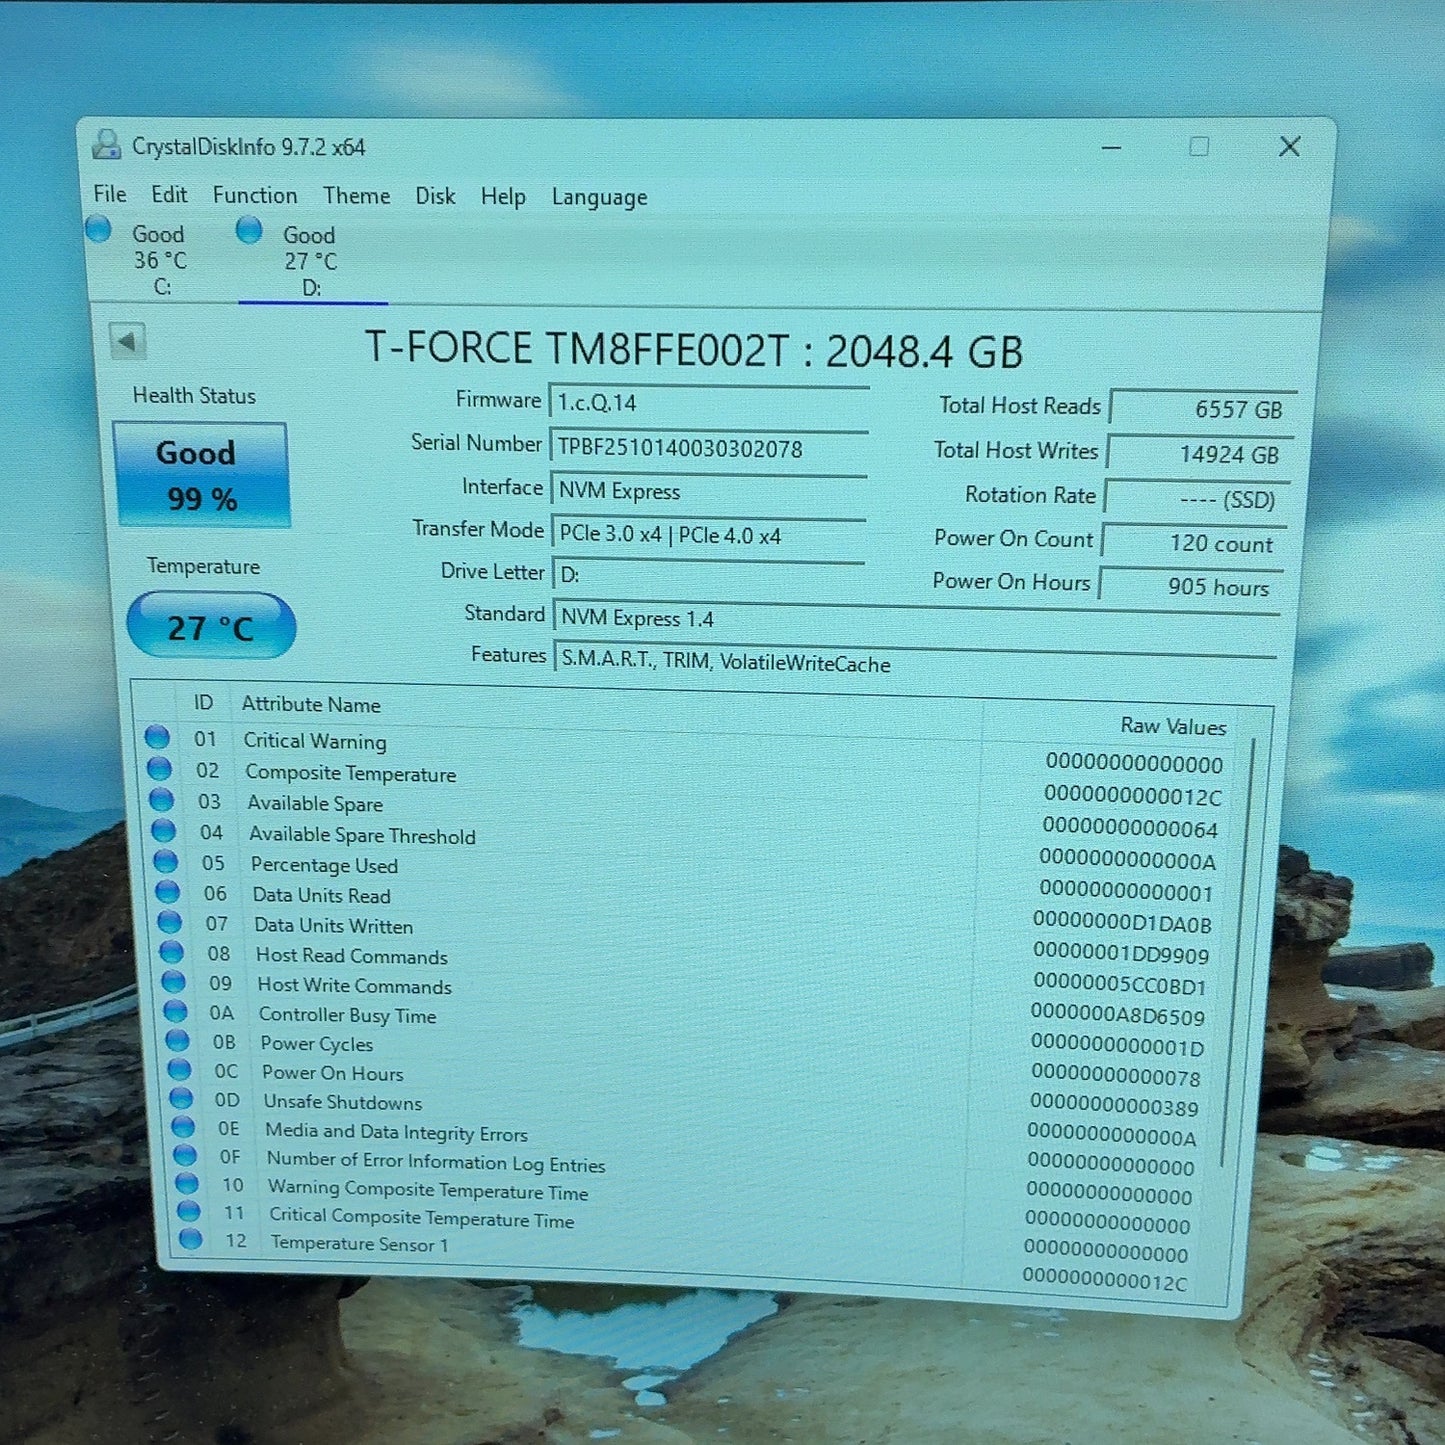Image resolution: width=1445 pixels, height=1445 pixels.
Task: Select the Critical Warning attribute name
Action: point(315,740)
